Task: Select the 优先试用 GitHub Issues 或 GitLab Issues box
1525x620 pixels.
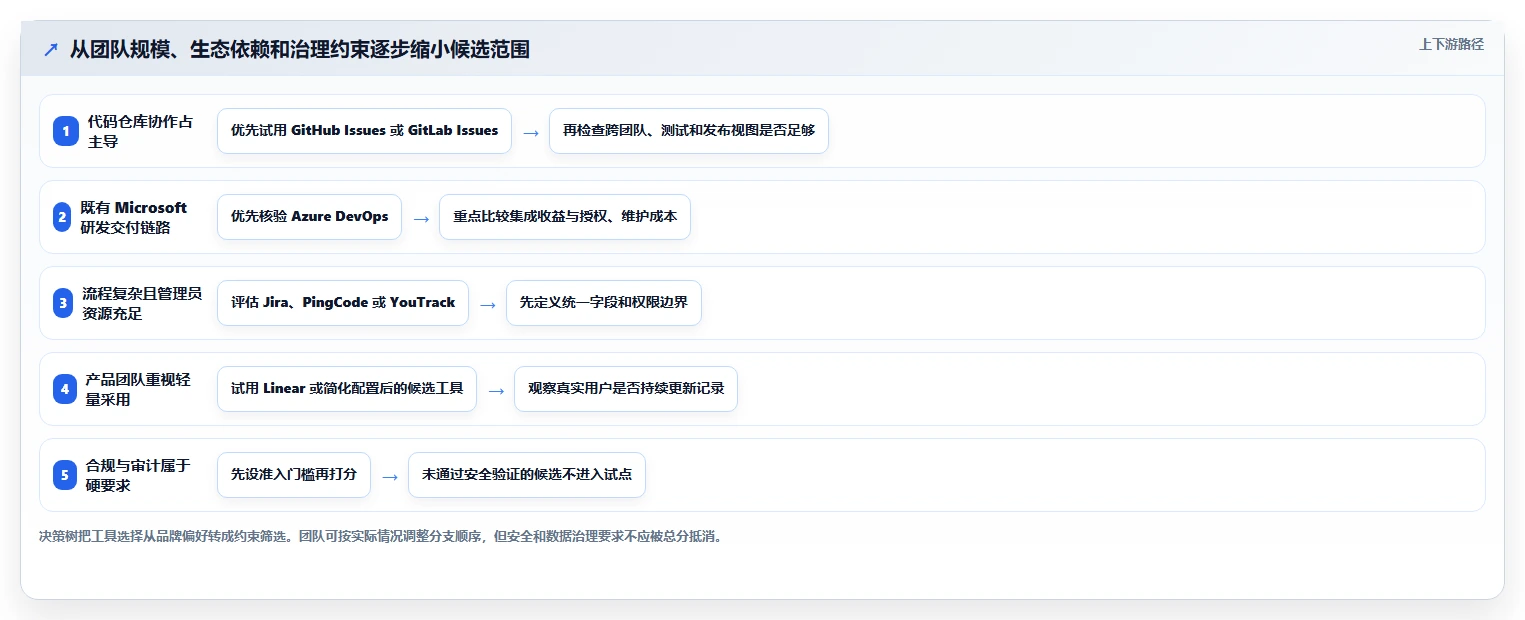Action: [x=364, y=131]
